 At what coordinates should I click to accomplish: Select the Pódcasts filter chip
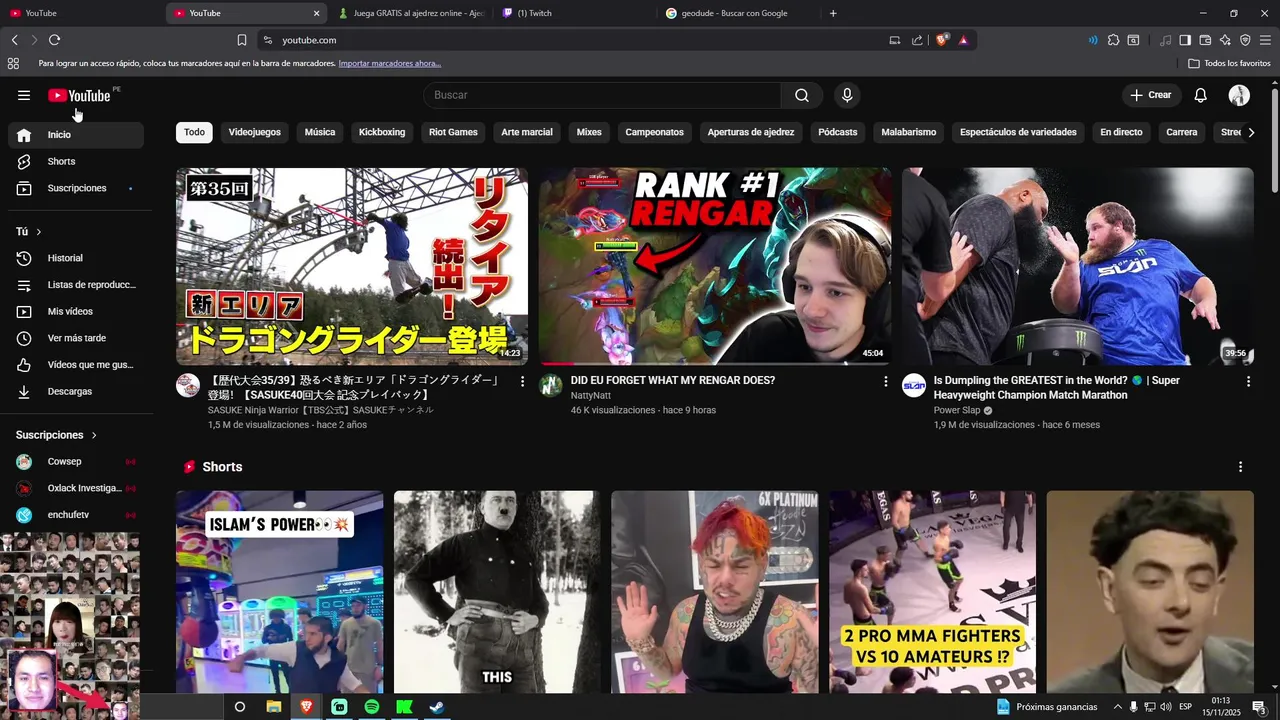pos(838,132)
